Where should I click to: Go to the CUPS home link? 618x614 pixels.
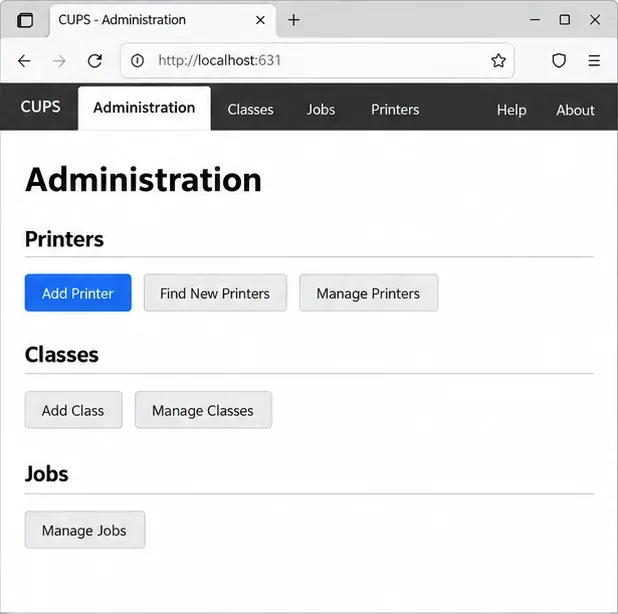(x=40, y=107)
